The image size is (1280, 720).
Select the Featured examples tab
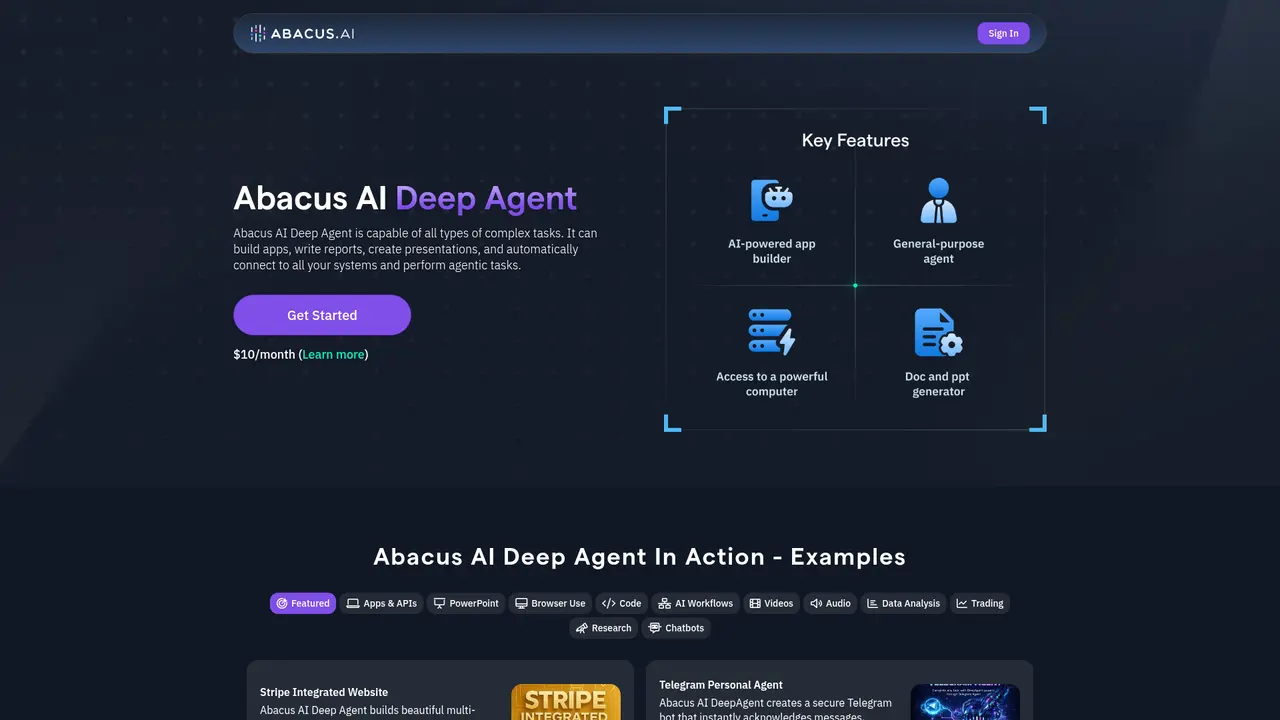click(303, 603)
